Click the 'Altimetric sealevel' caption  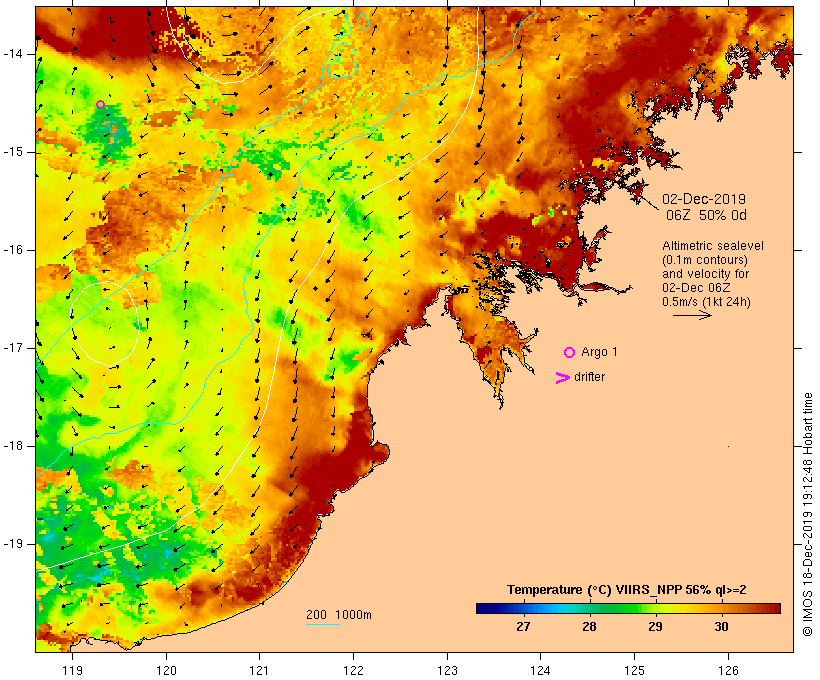713,246
